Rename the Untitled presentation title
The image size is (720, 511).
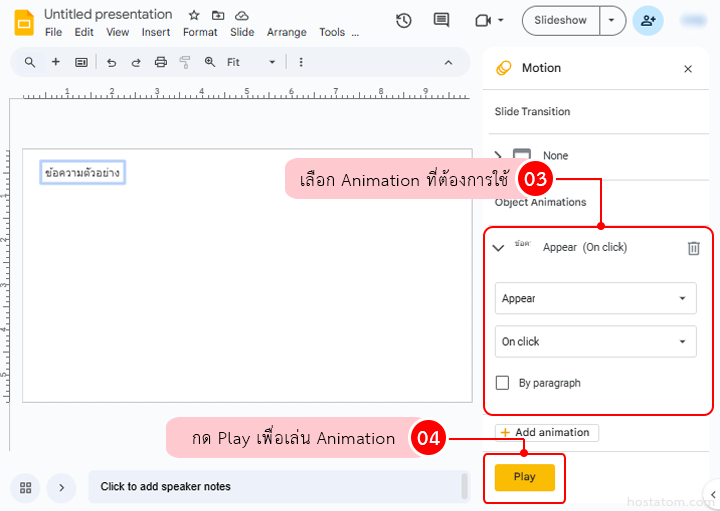click(x=108, y=14)
